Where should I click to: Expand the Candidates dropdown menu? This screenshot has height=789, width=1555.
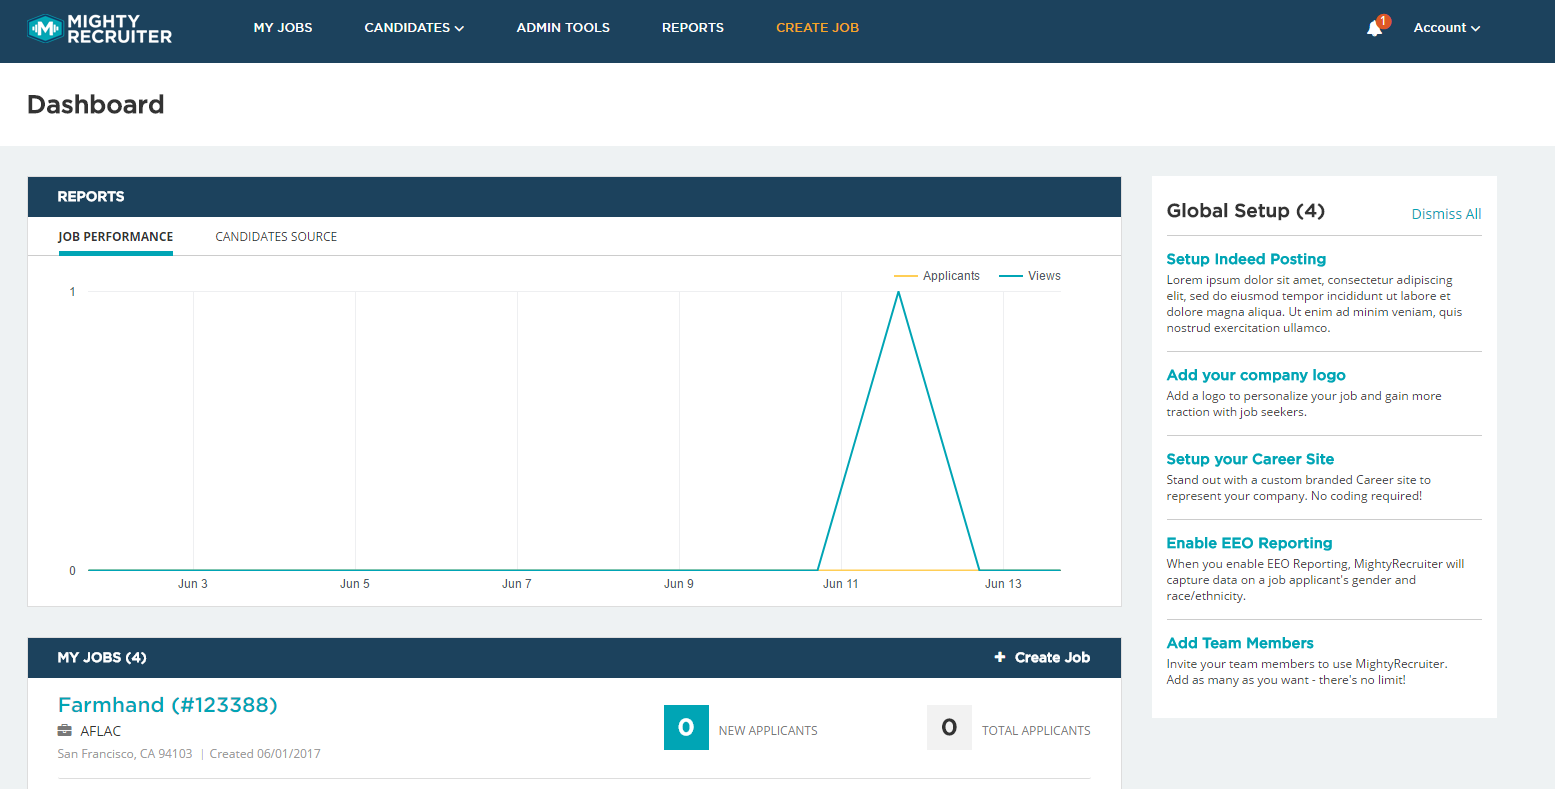click(x=413, y=28)
